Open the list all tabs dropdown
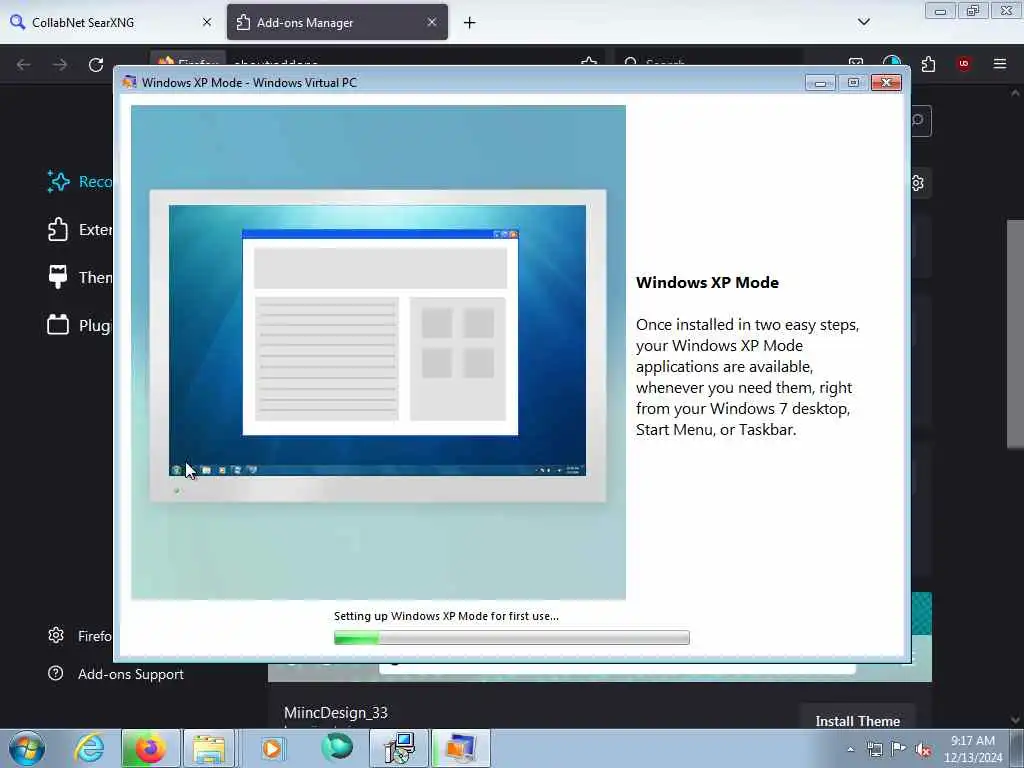 (x=863, y=22)
